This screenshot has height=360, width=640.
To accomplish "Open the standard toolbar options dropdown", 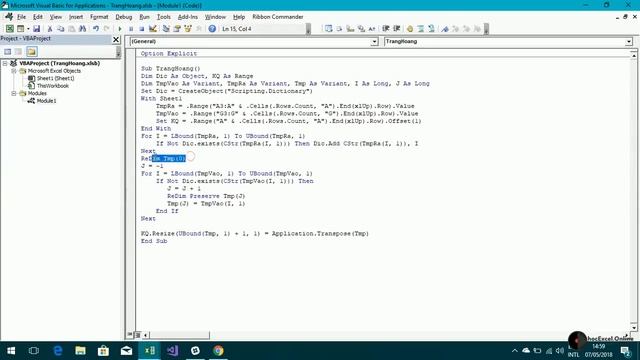I will [x=308, y=29].
